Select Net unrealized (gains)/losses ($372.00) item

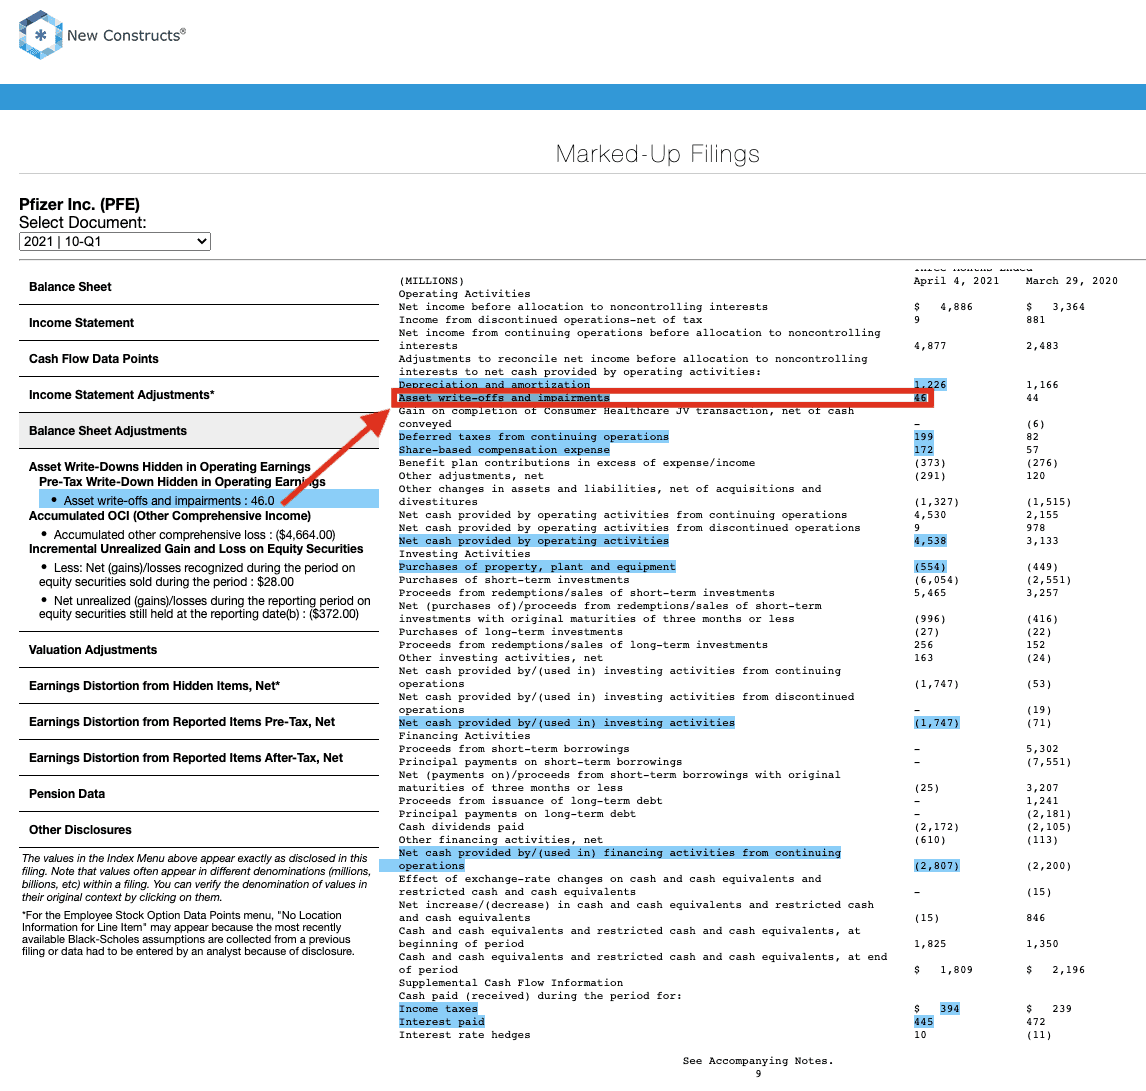click(x=205, y=607)
